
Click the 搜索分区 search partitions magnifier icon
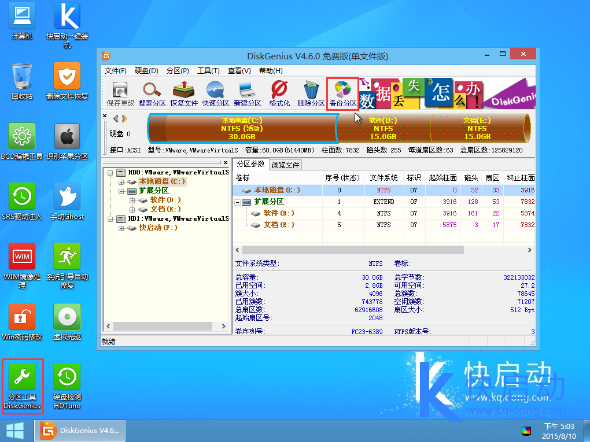(152, 94)
